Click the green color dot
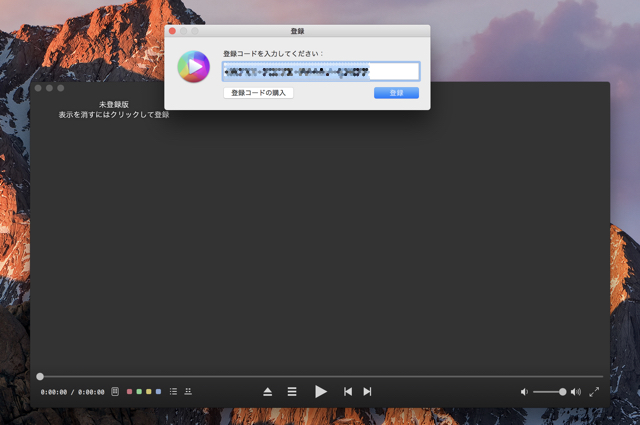This screenshot has width=640, height=425. [139, 392]
